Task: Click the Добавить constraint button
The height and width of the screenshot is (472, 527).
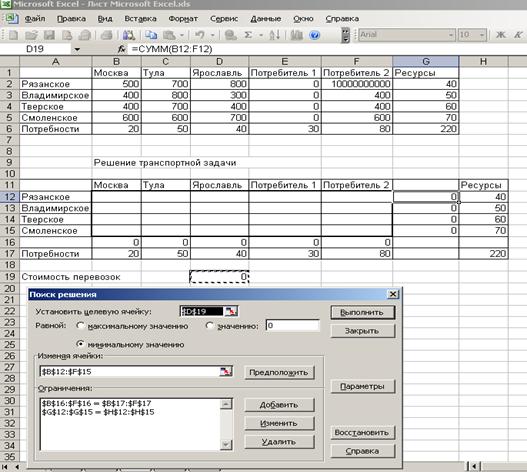Action: tap(279, 405)
